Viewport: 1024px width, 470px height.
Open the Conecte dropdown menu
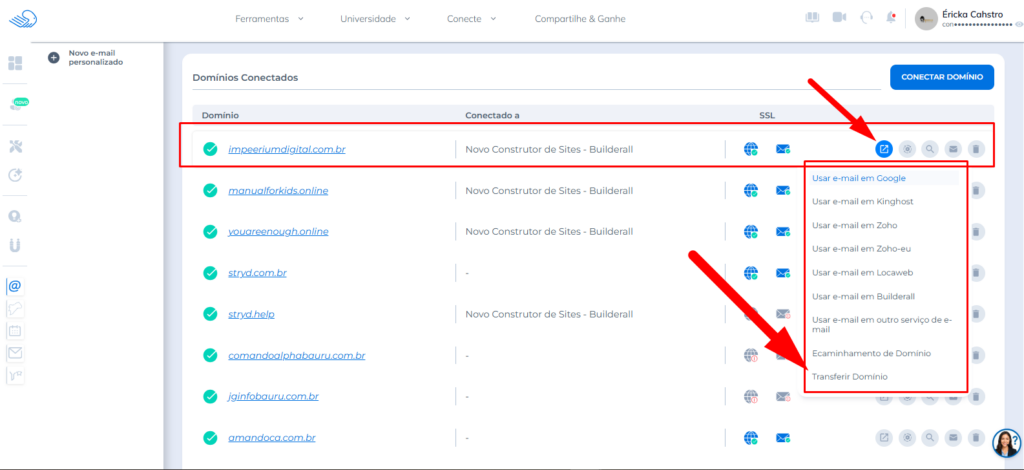[472, 19]
